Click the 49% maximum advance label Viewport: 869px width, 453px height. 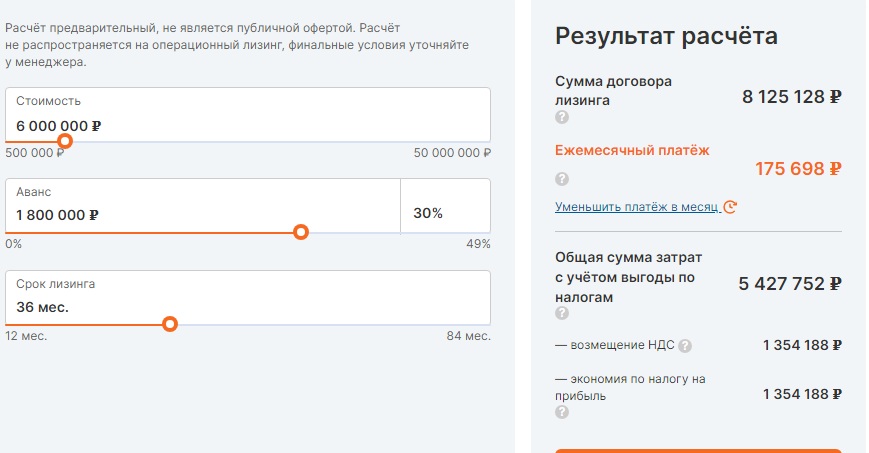click(x=478, y=244)
